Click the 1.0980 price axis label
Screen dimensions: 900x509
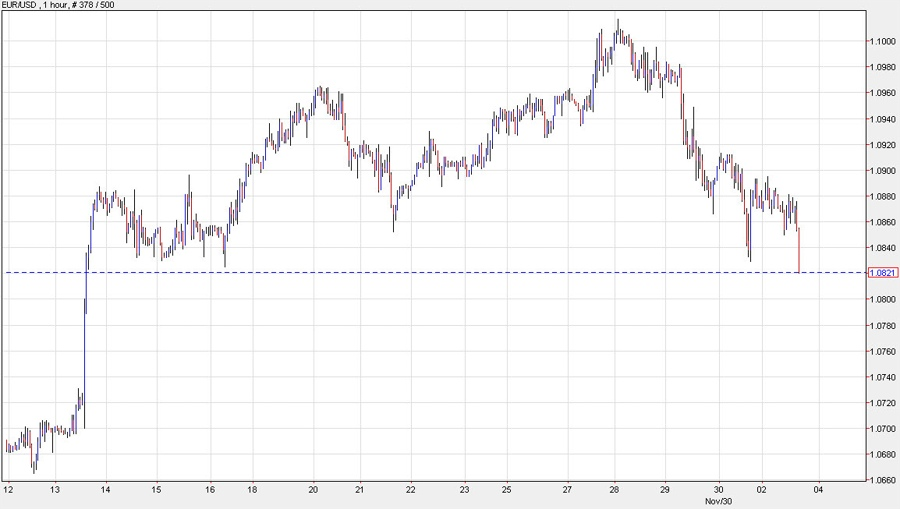(x=883, y=67)
